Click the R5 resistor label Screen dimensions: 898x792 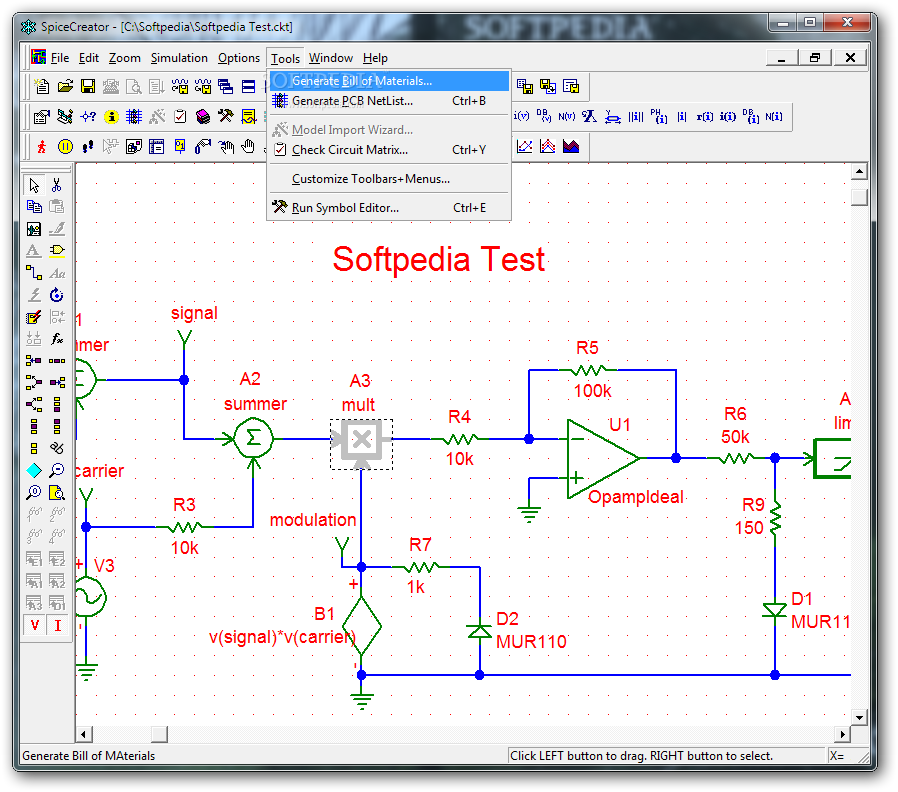tap(587, 348)
